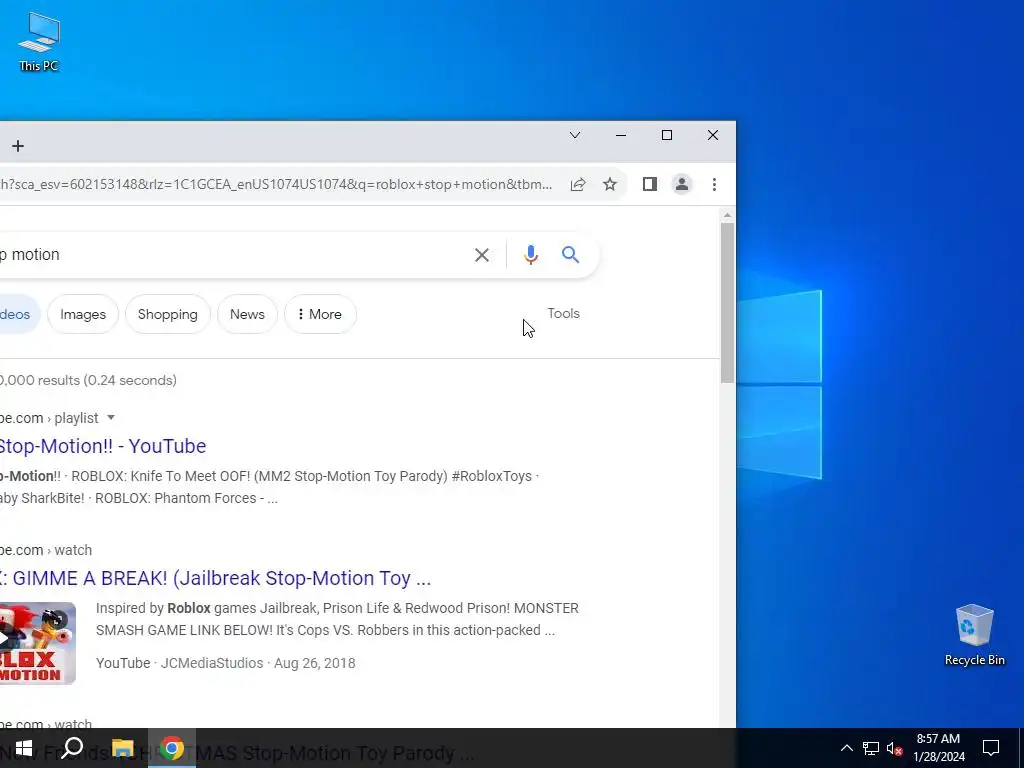Screen dimensions: 1024x768
Task: Open the Tools search options
Action: (x=564, y=313)
